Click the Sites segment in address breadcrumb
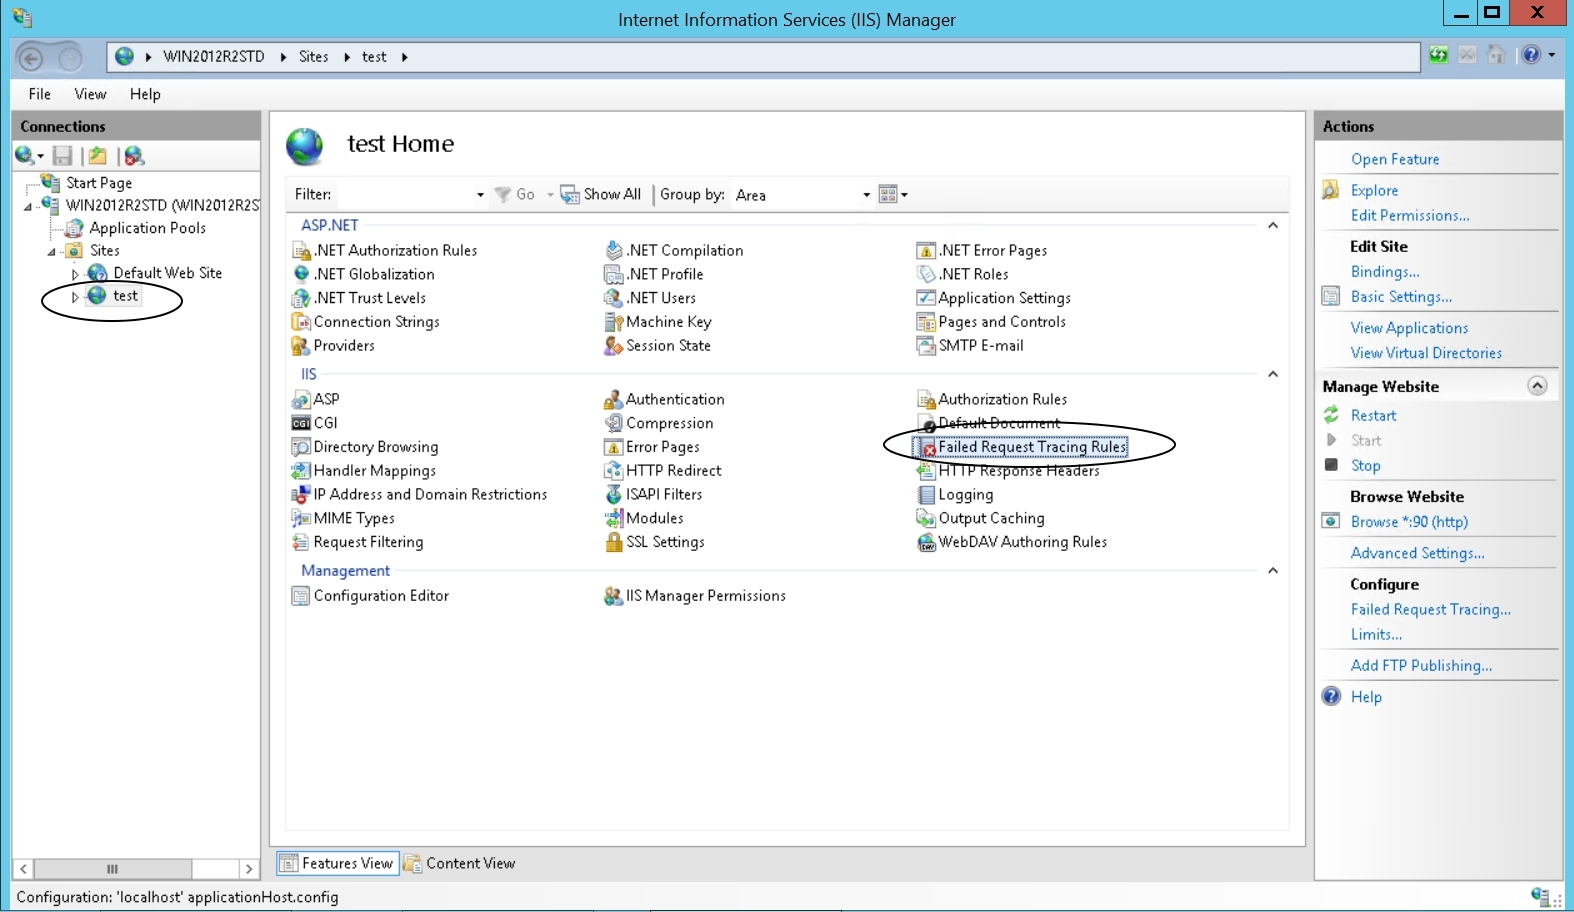Viewport: 1574px width, 912px height. coord(313,57)
